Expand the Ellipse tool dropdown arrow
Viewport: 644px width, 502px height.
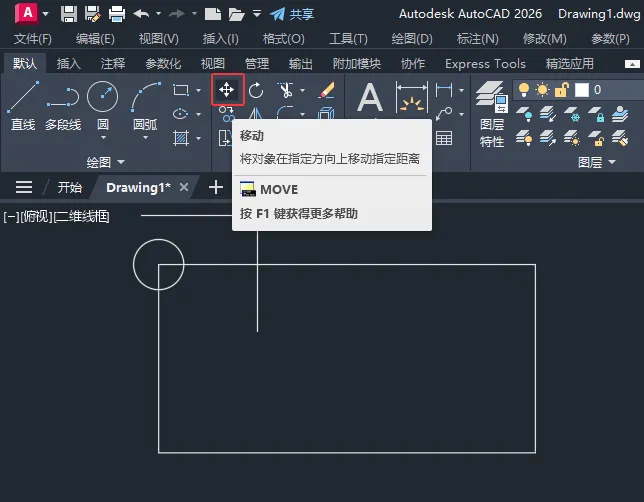pos(198,114)
